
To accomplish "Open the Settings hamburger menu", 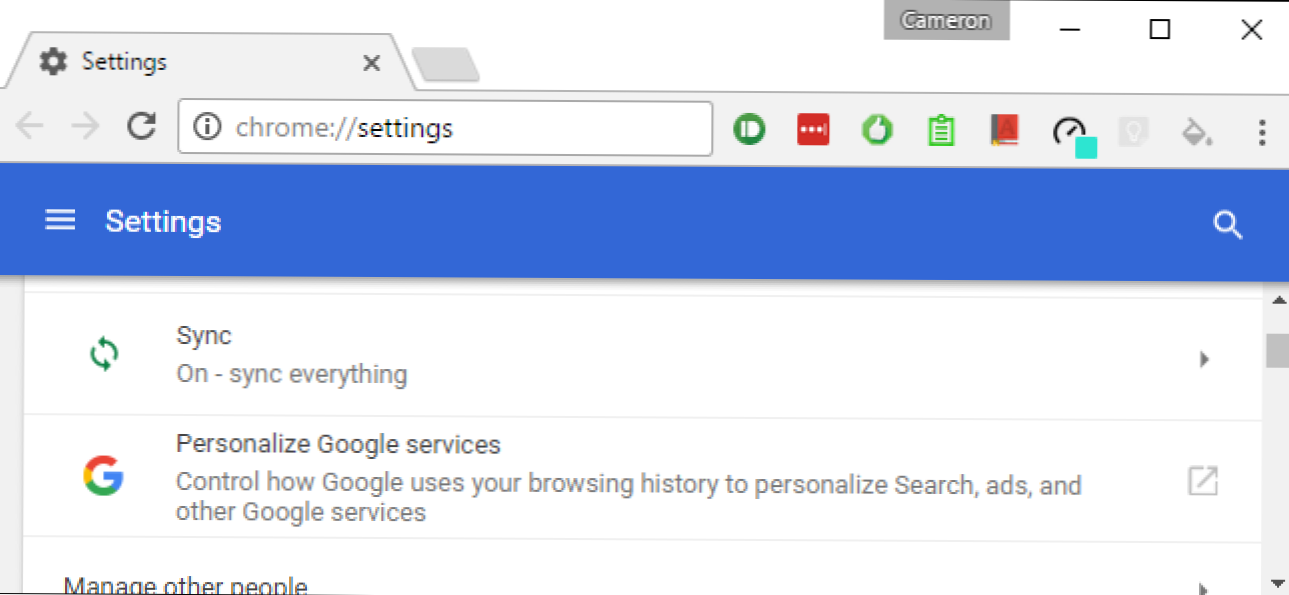I will pyautogui.click(x=60, y=221).
